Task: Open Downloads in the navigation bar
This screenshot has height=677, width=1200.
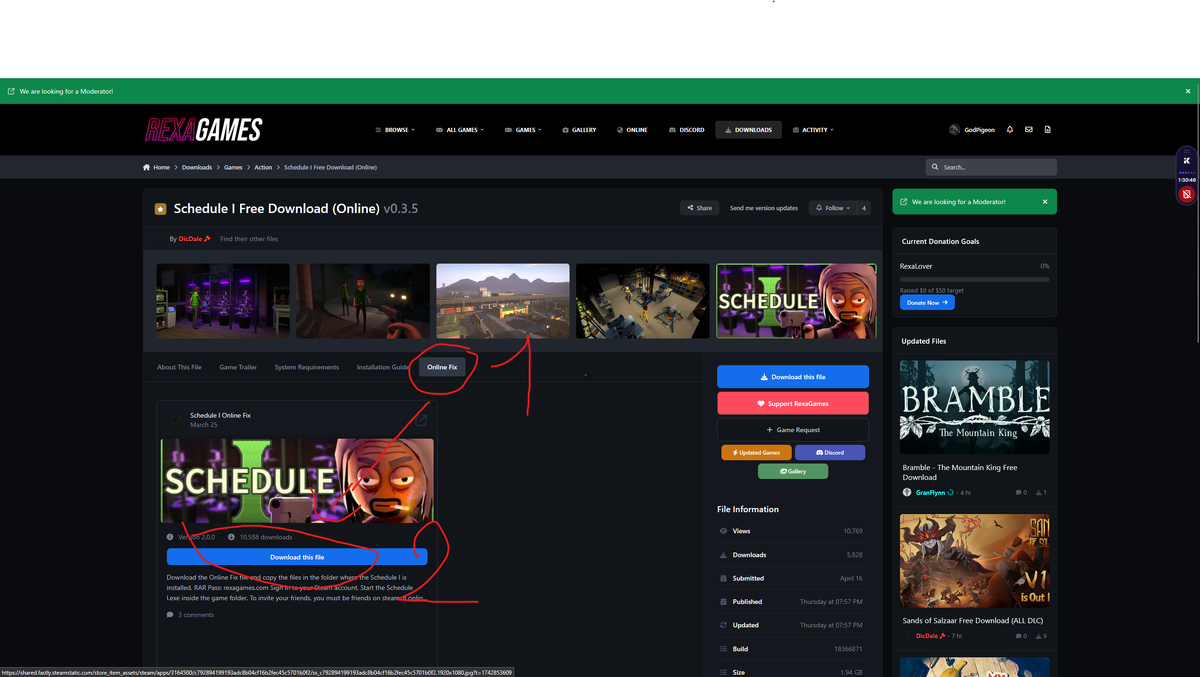Action: click(x=748, y=130)
